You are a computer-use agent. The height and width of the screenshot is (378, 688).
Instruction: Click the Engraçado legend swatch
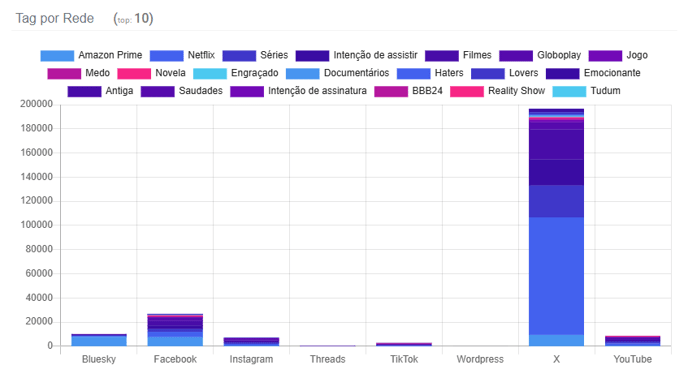210,73
